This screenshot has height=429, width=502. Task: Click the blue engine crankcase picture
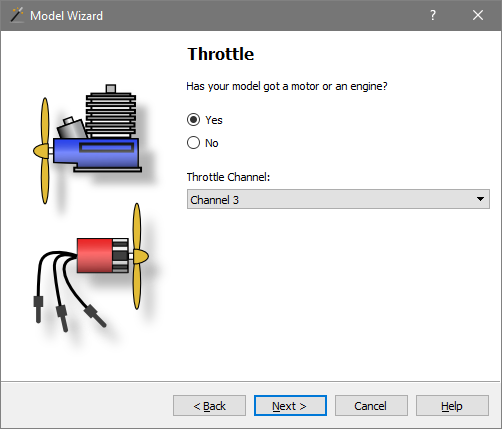pos(97,154)
